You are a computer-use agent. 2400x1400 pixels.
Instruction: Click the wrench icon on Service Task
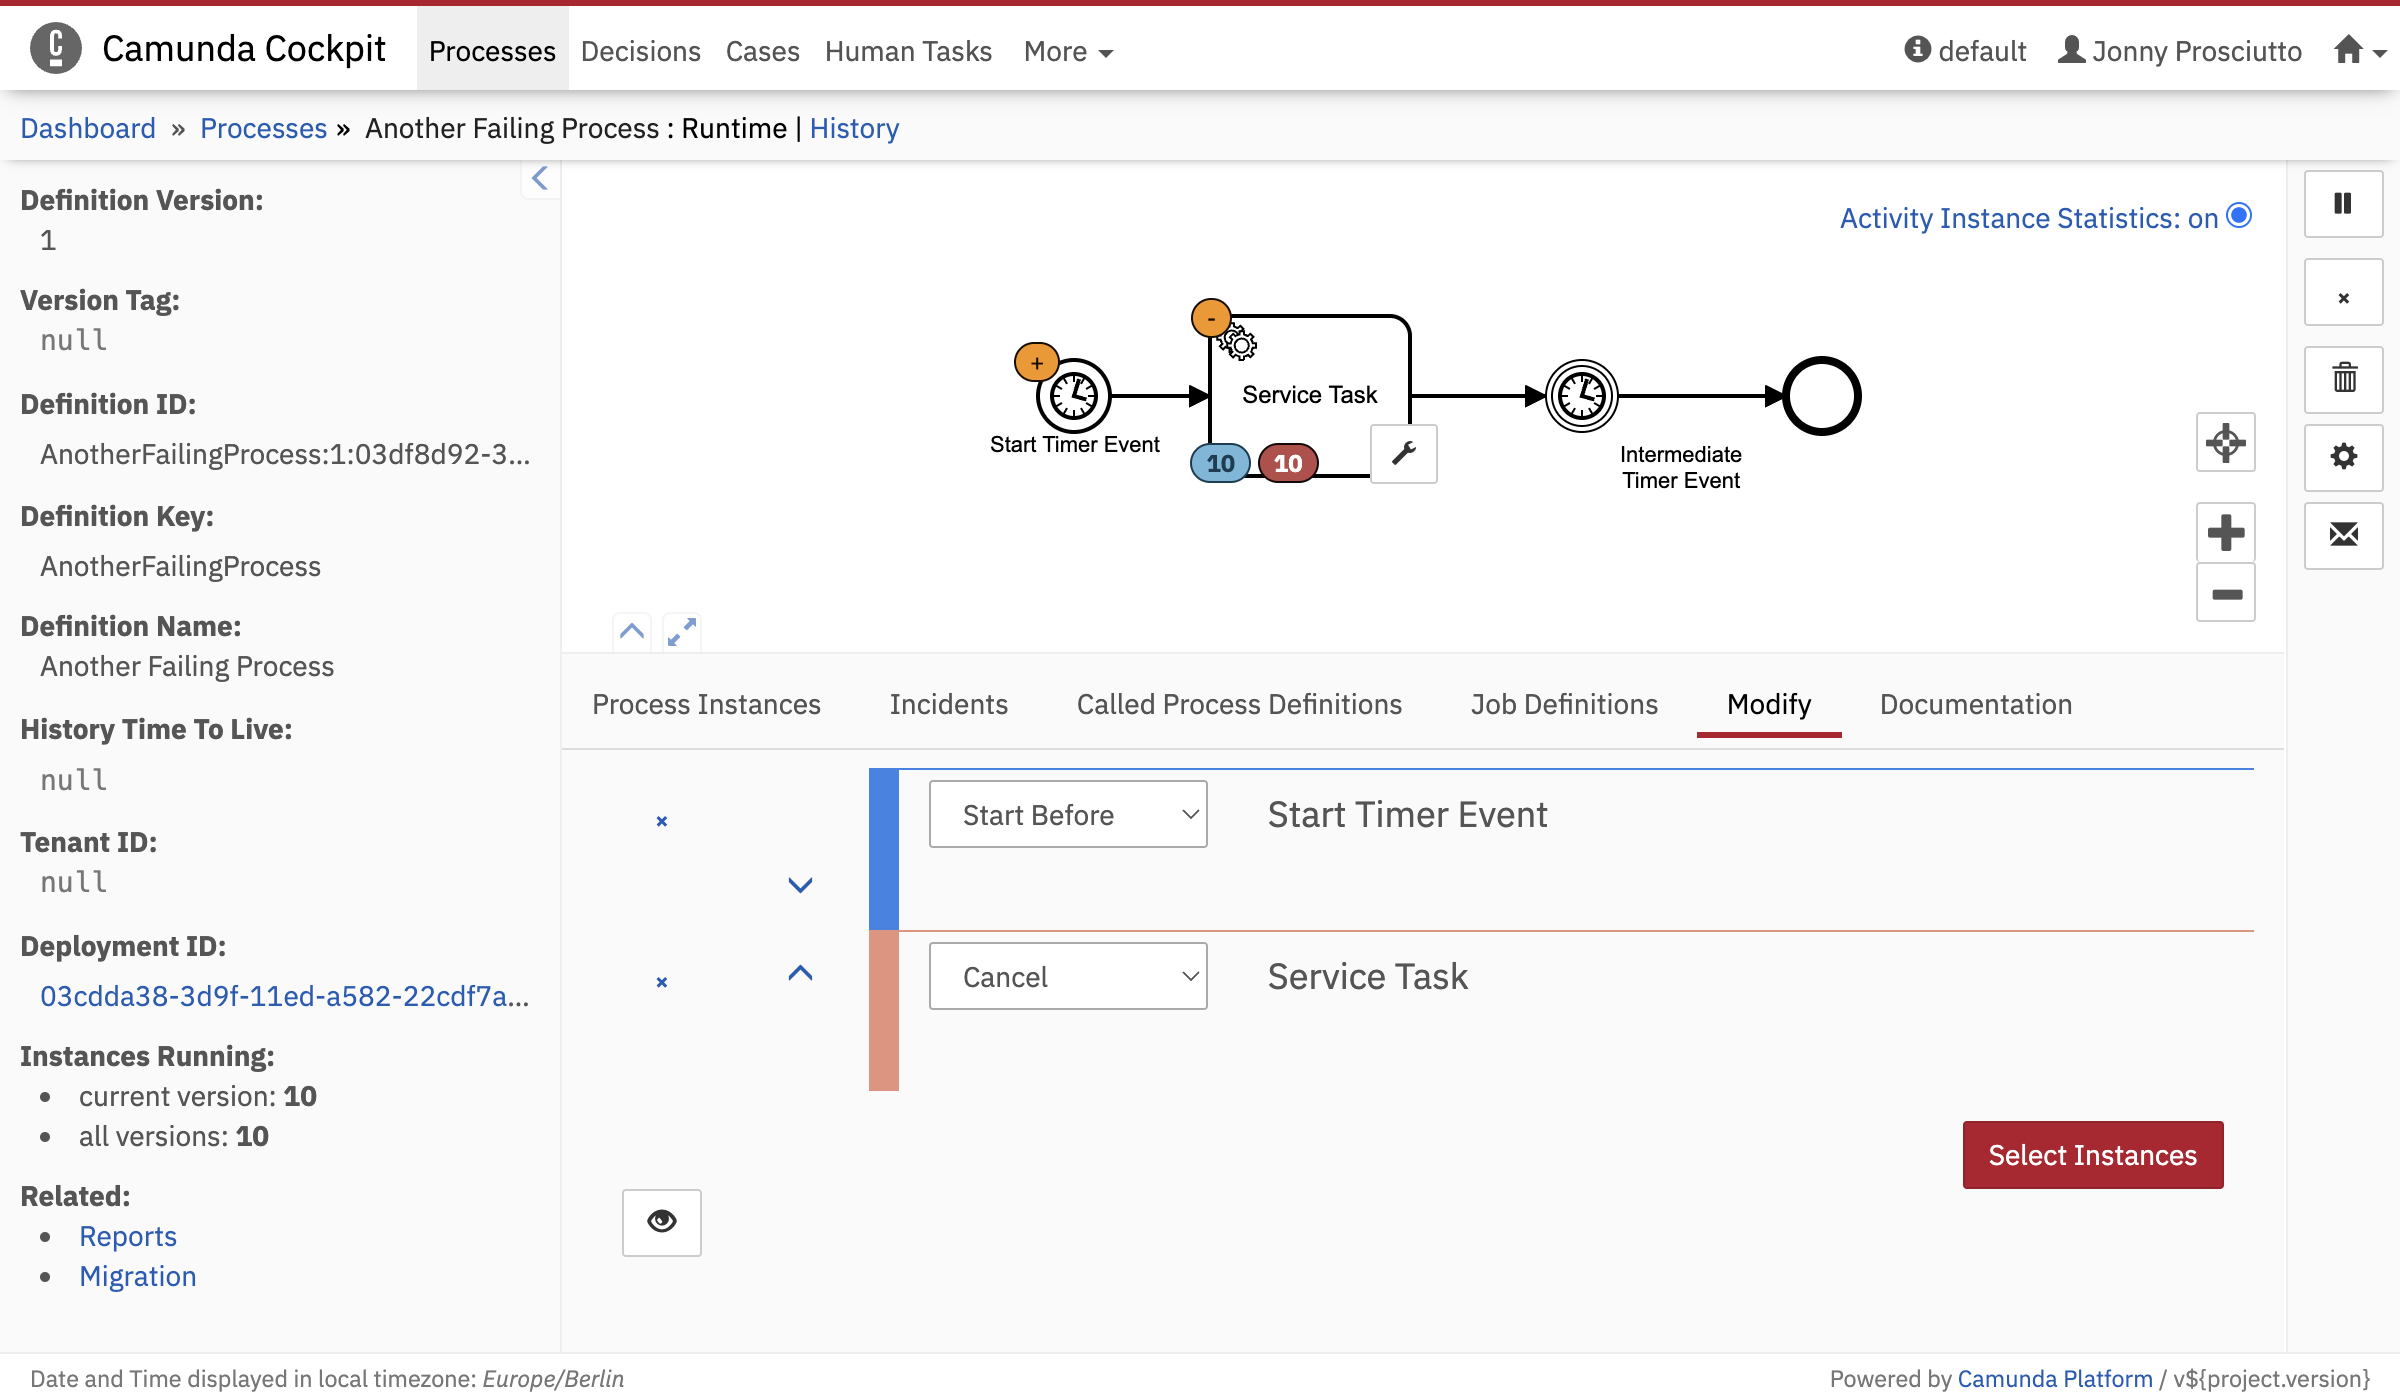[1404, 453]
